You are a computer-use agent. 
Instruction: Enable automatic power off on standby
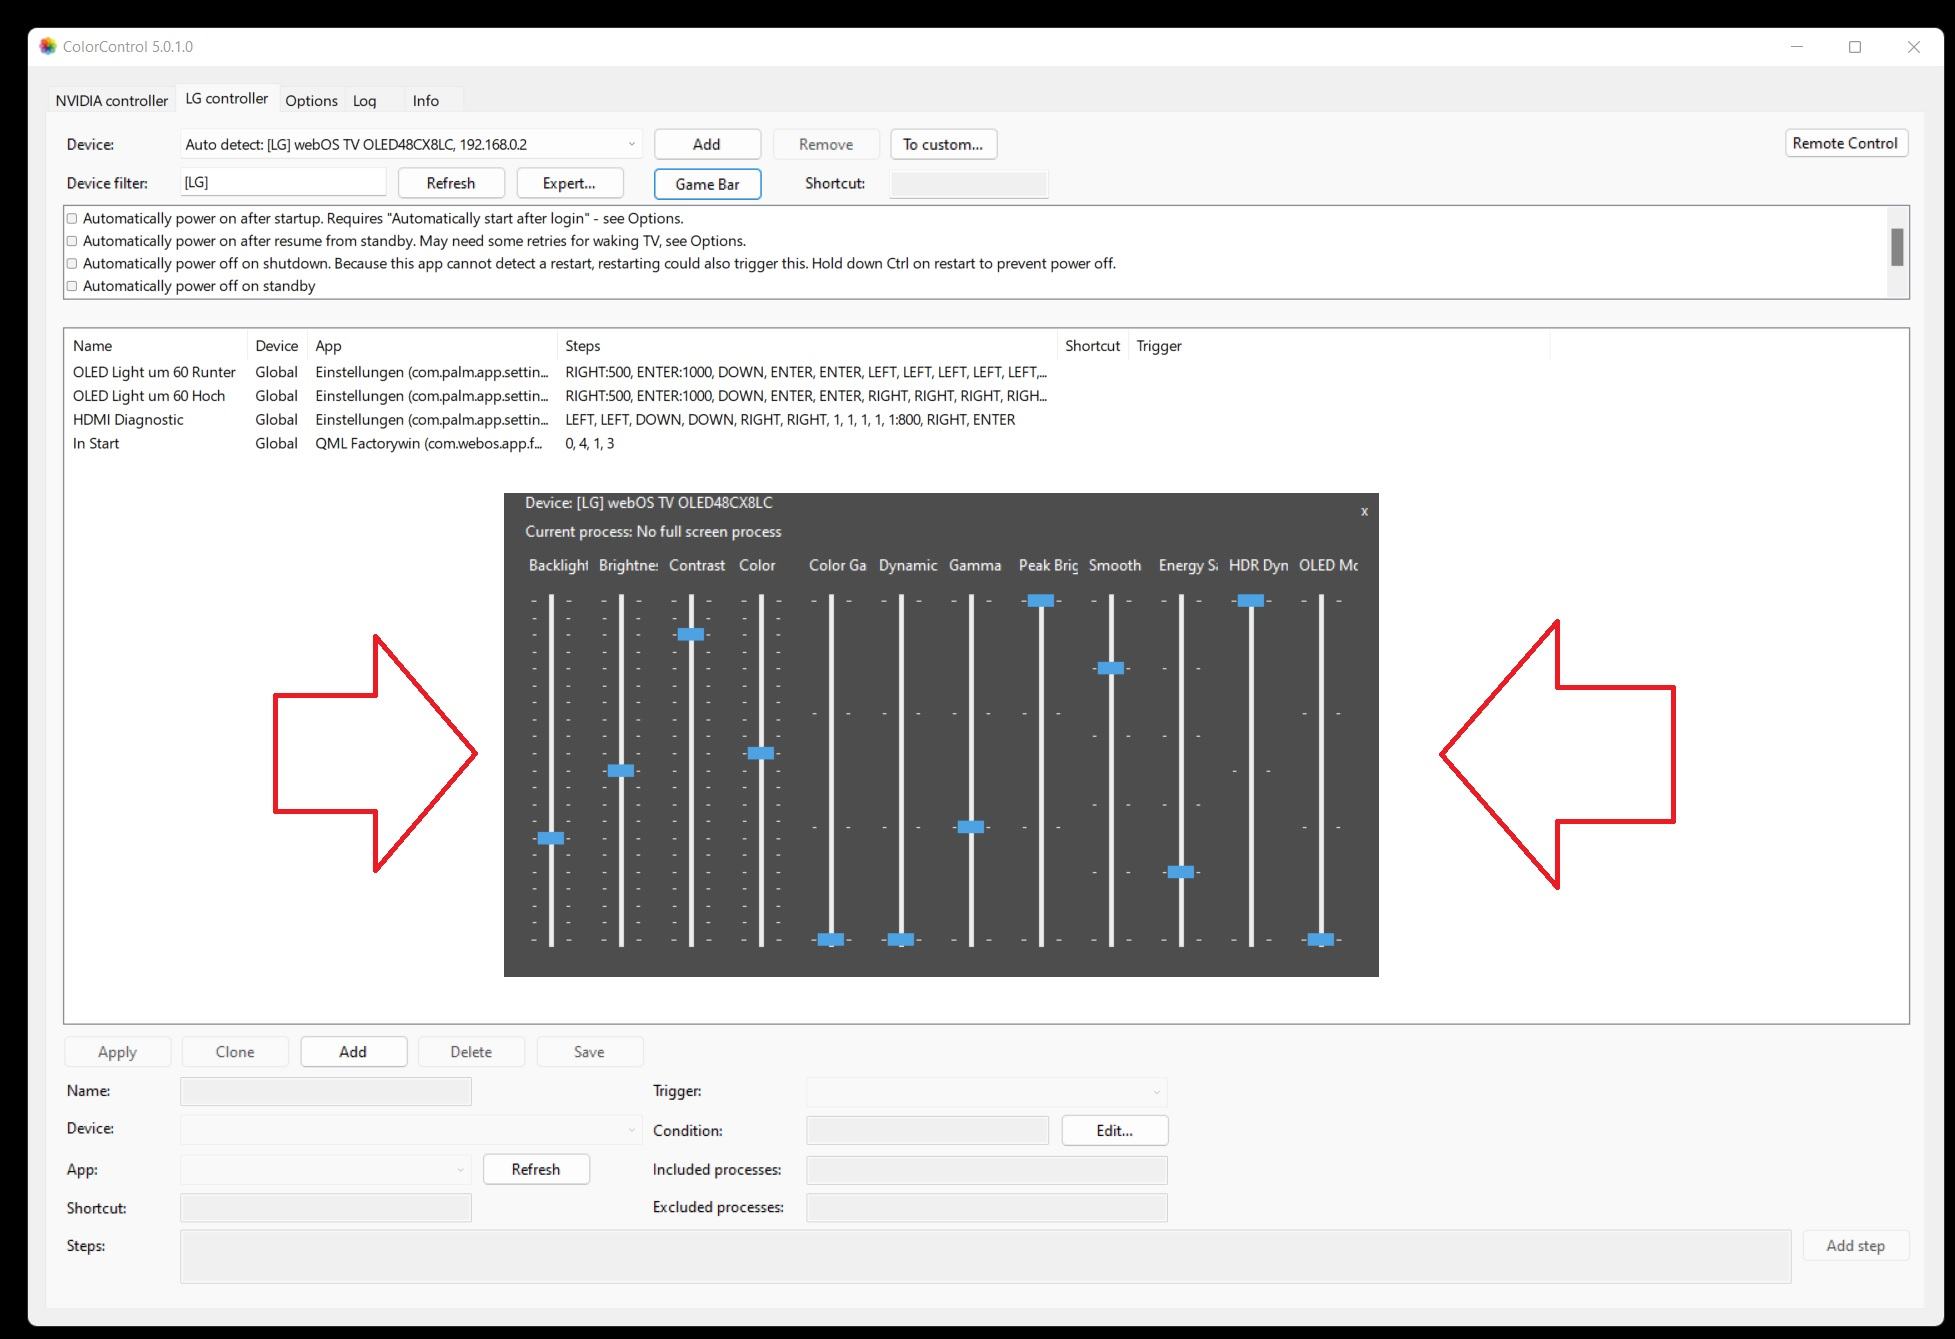coord(72,286)
